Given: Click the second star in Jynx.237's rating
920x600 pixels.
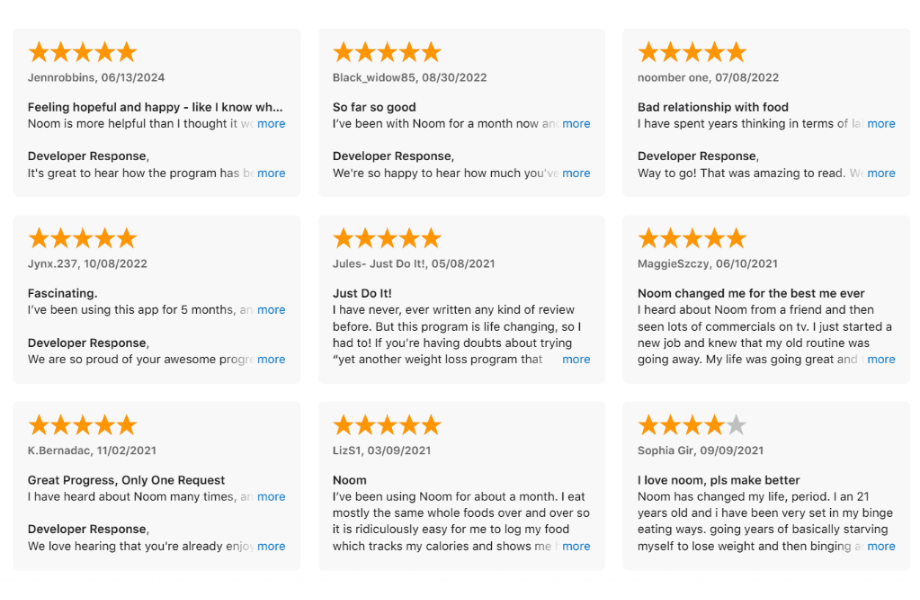Looking at the screenshot, I should pyautogui.click(x=62, y=238).
